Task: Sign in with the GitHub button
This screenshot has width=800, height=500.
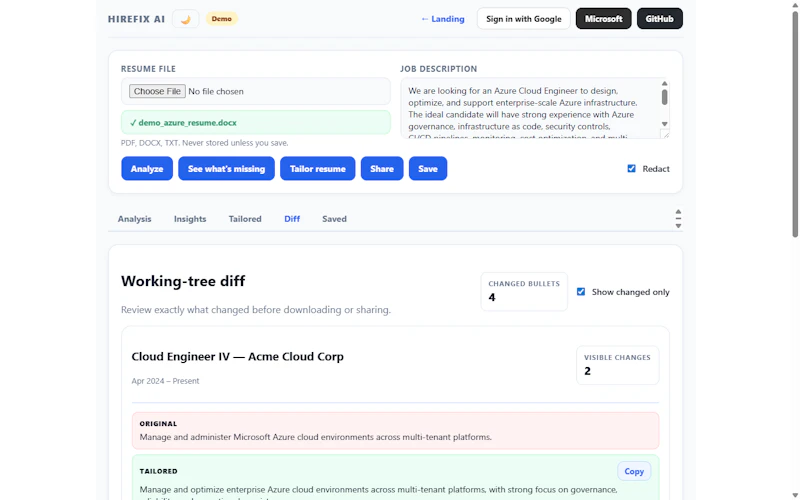Action: 660,19
